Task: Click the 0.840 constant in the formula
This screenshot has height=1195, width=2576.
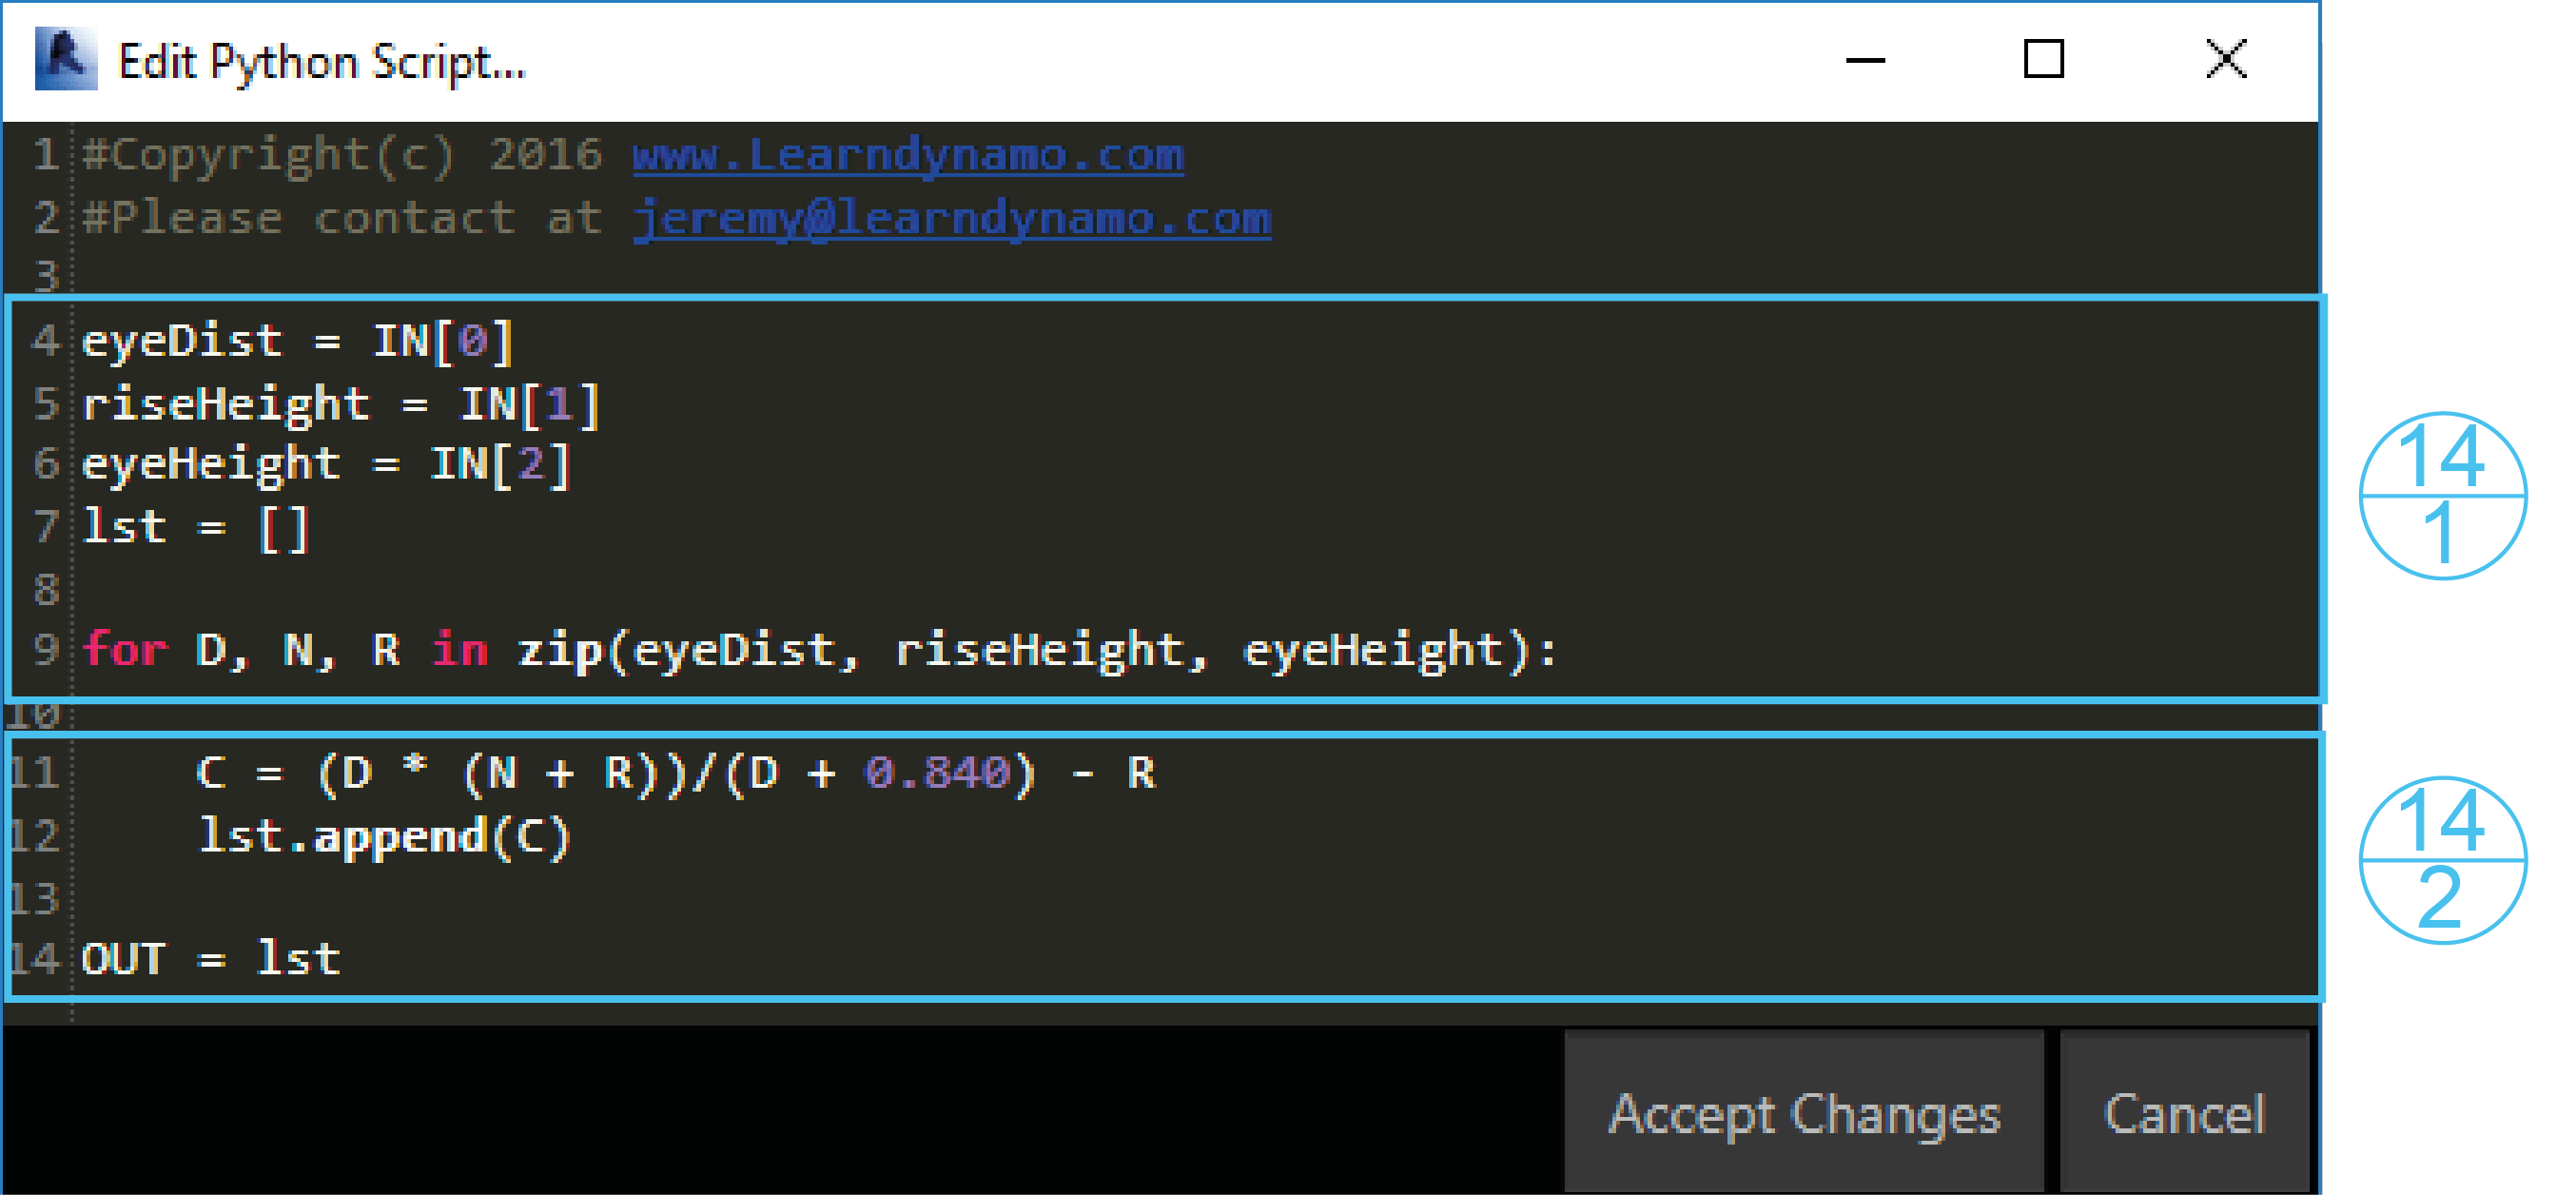Action: (938, 773)
